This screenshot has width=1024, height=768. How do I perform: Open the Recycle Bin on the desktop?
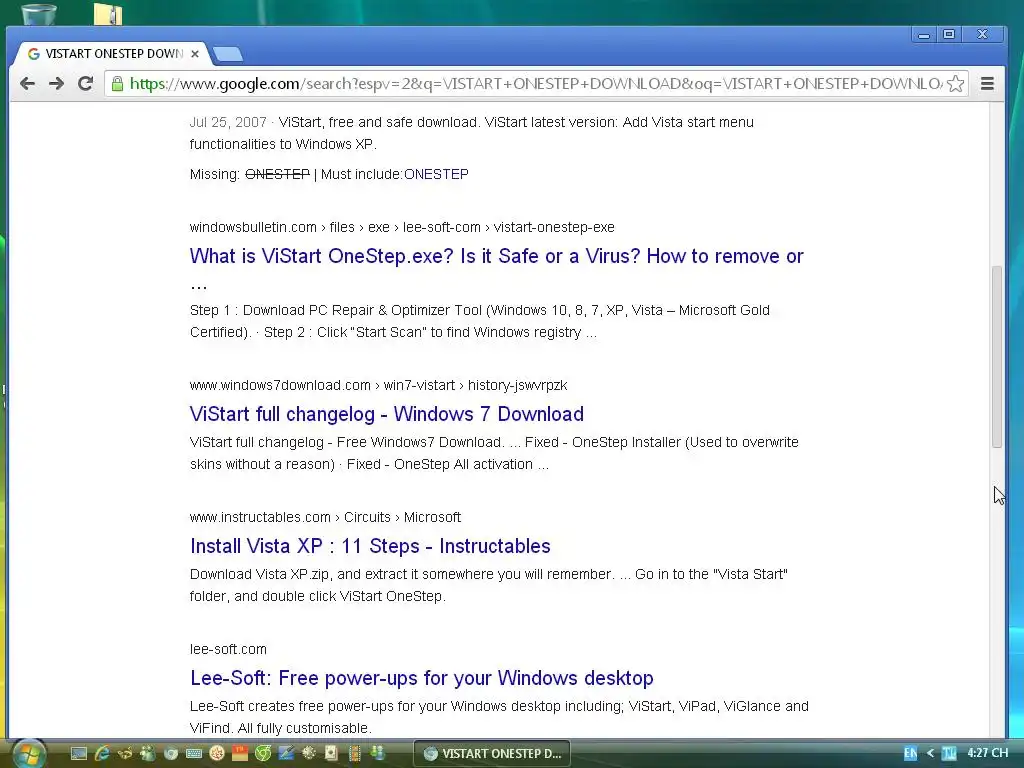39,13
